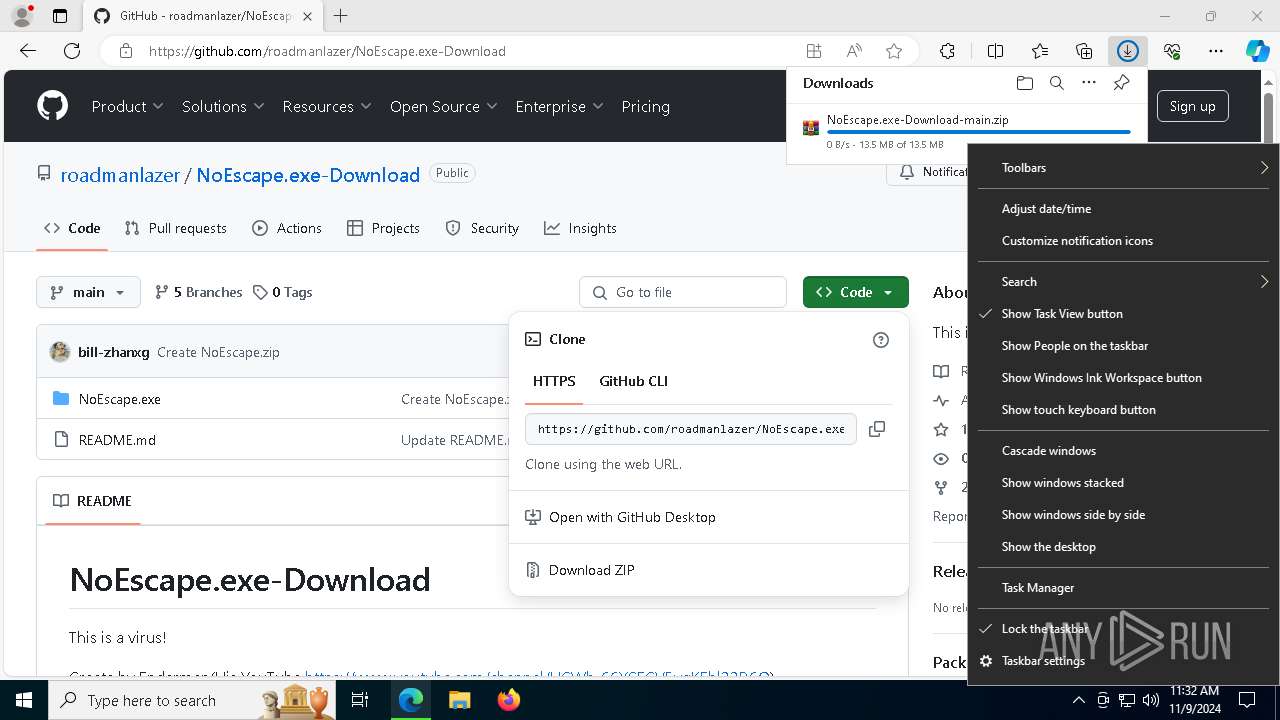Click the Go to file search field
1280x720 pixels.
683,292
